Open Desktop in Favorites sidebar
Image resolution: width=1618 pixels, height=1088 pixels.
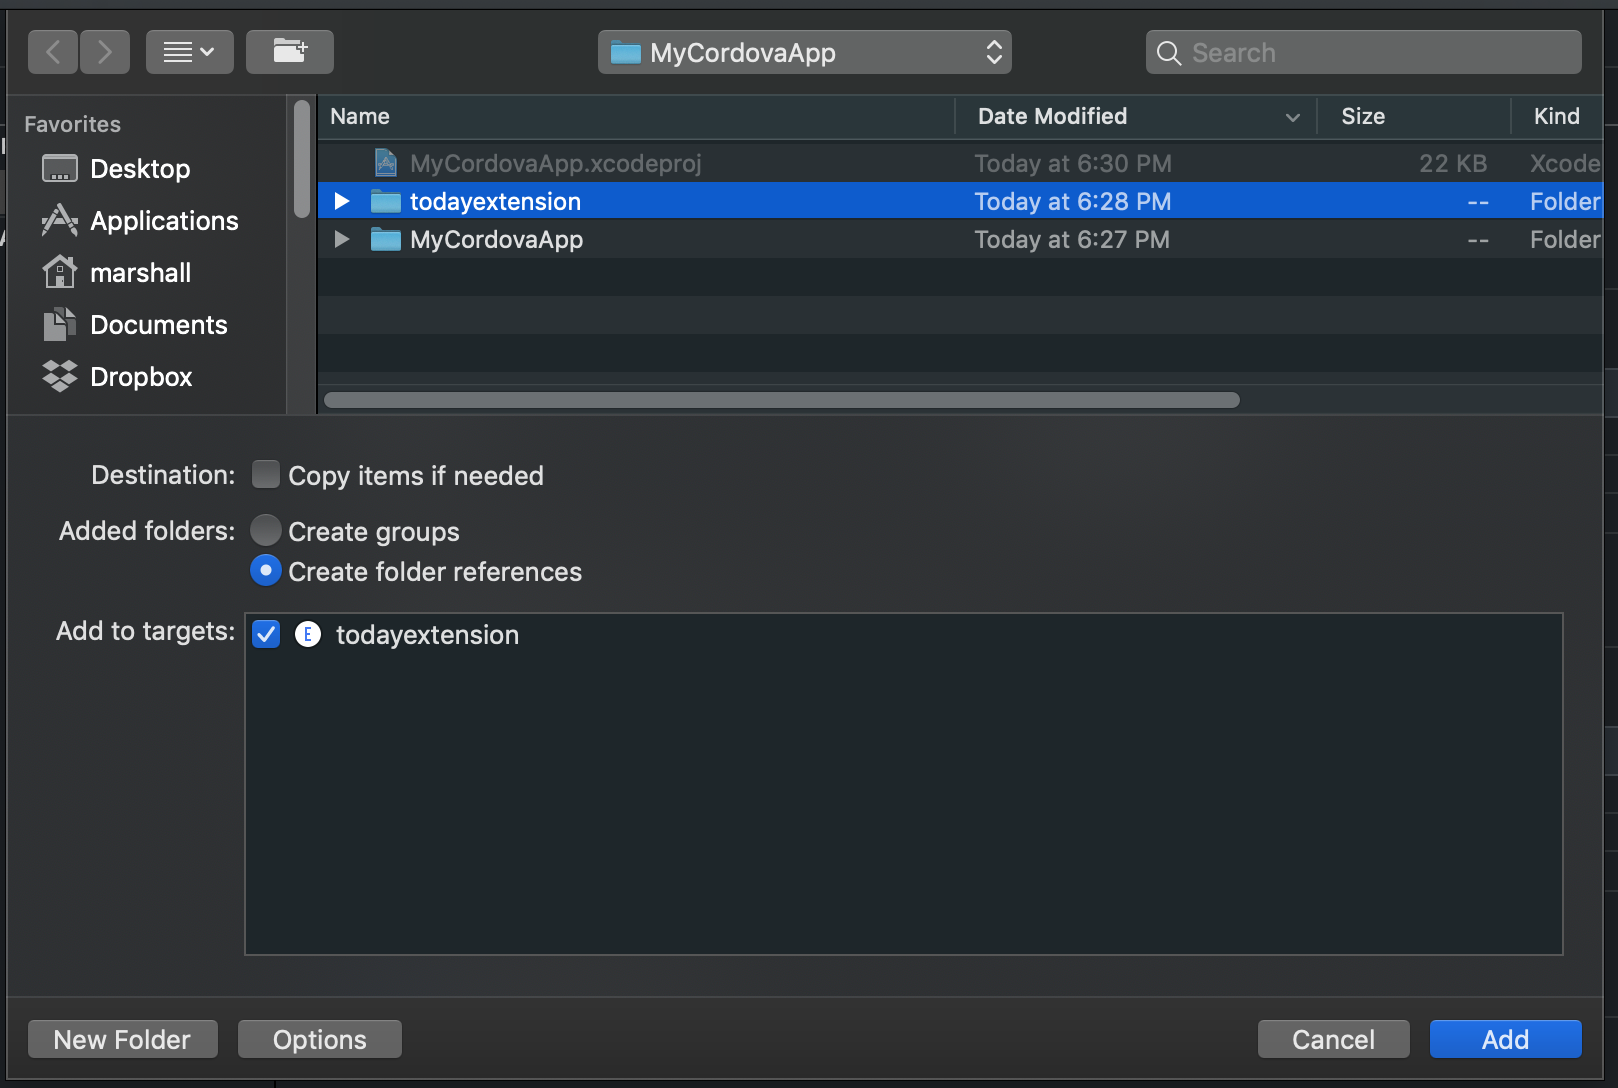[139, 169]
